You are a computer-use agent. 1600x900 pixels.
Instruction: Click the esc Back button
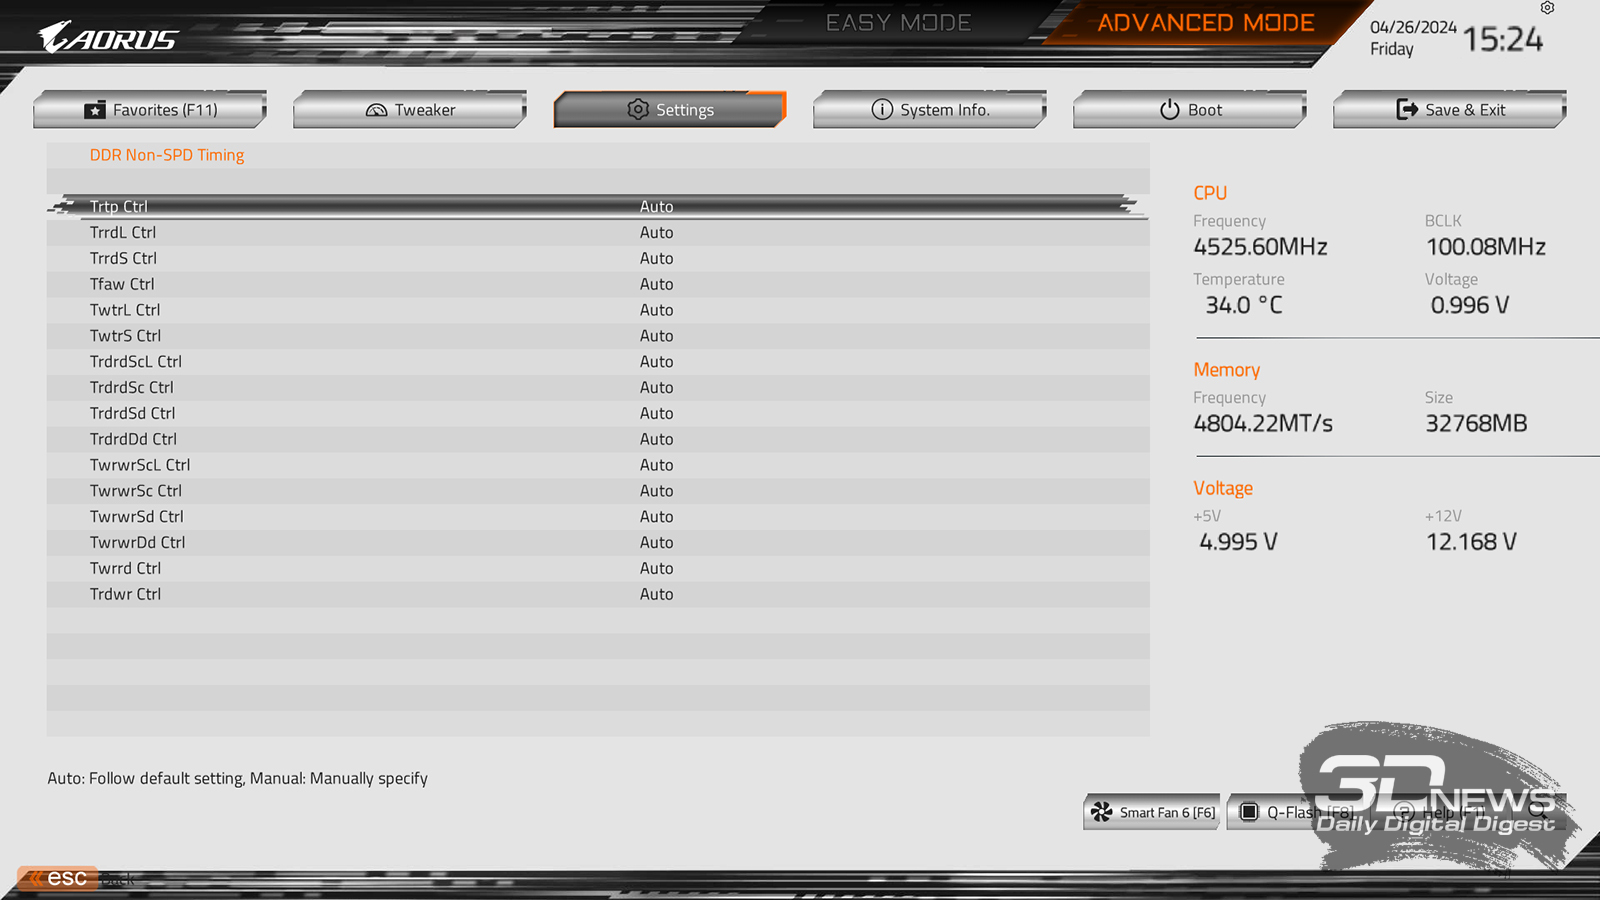(77, 878)
